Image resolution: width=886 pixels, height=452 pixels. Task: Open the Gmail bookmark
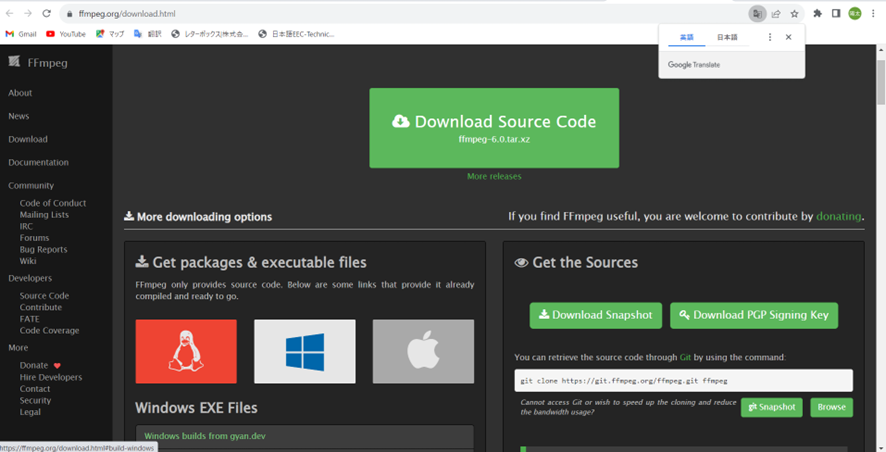[x=21, y=34]
